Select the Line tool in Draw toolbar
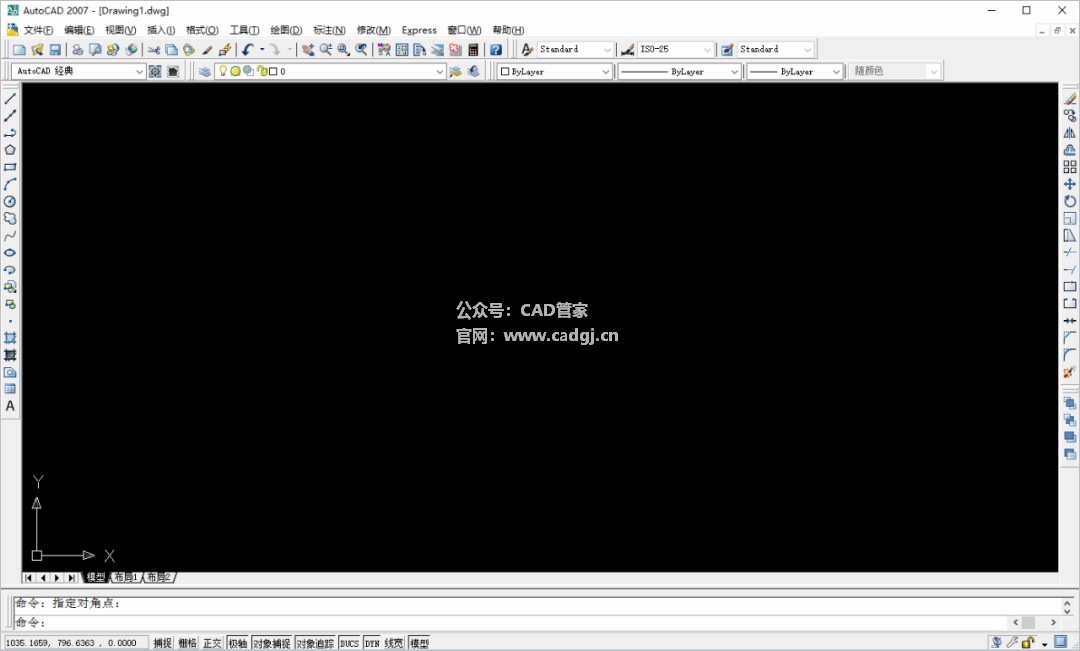 pyautogui.click(x=10, y=99)
